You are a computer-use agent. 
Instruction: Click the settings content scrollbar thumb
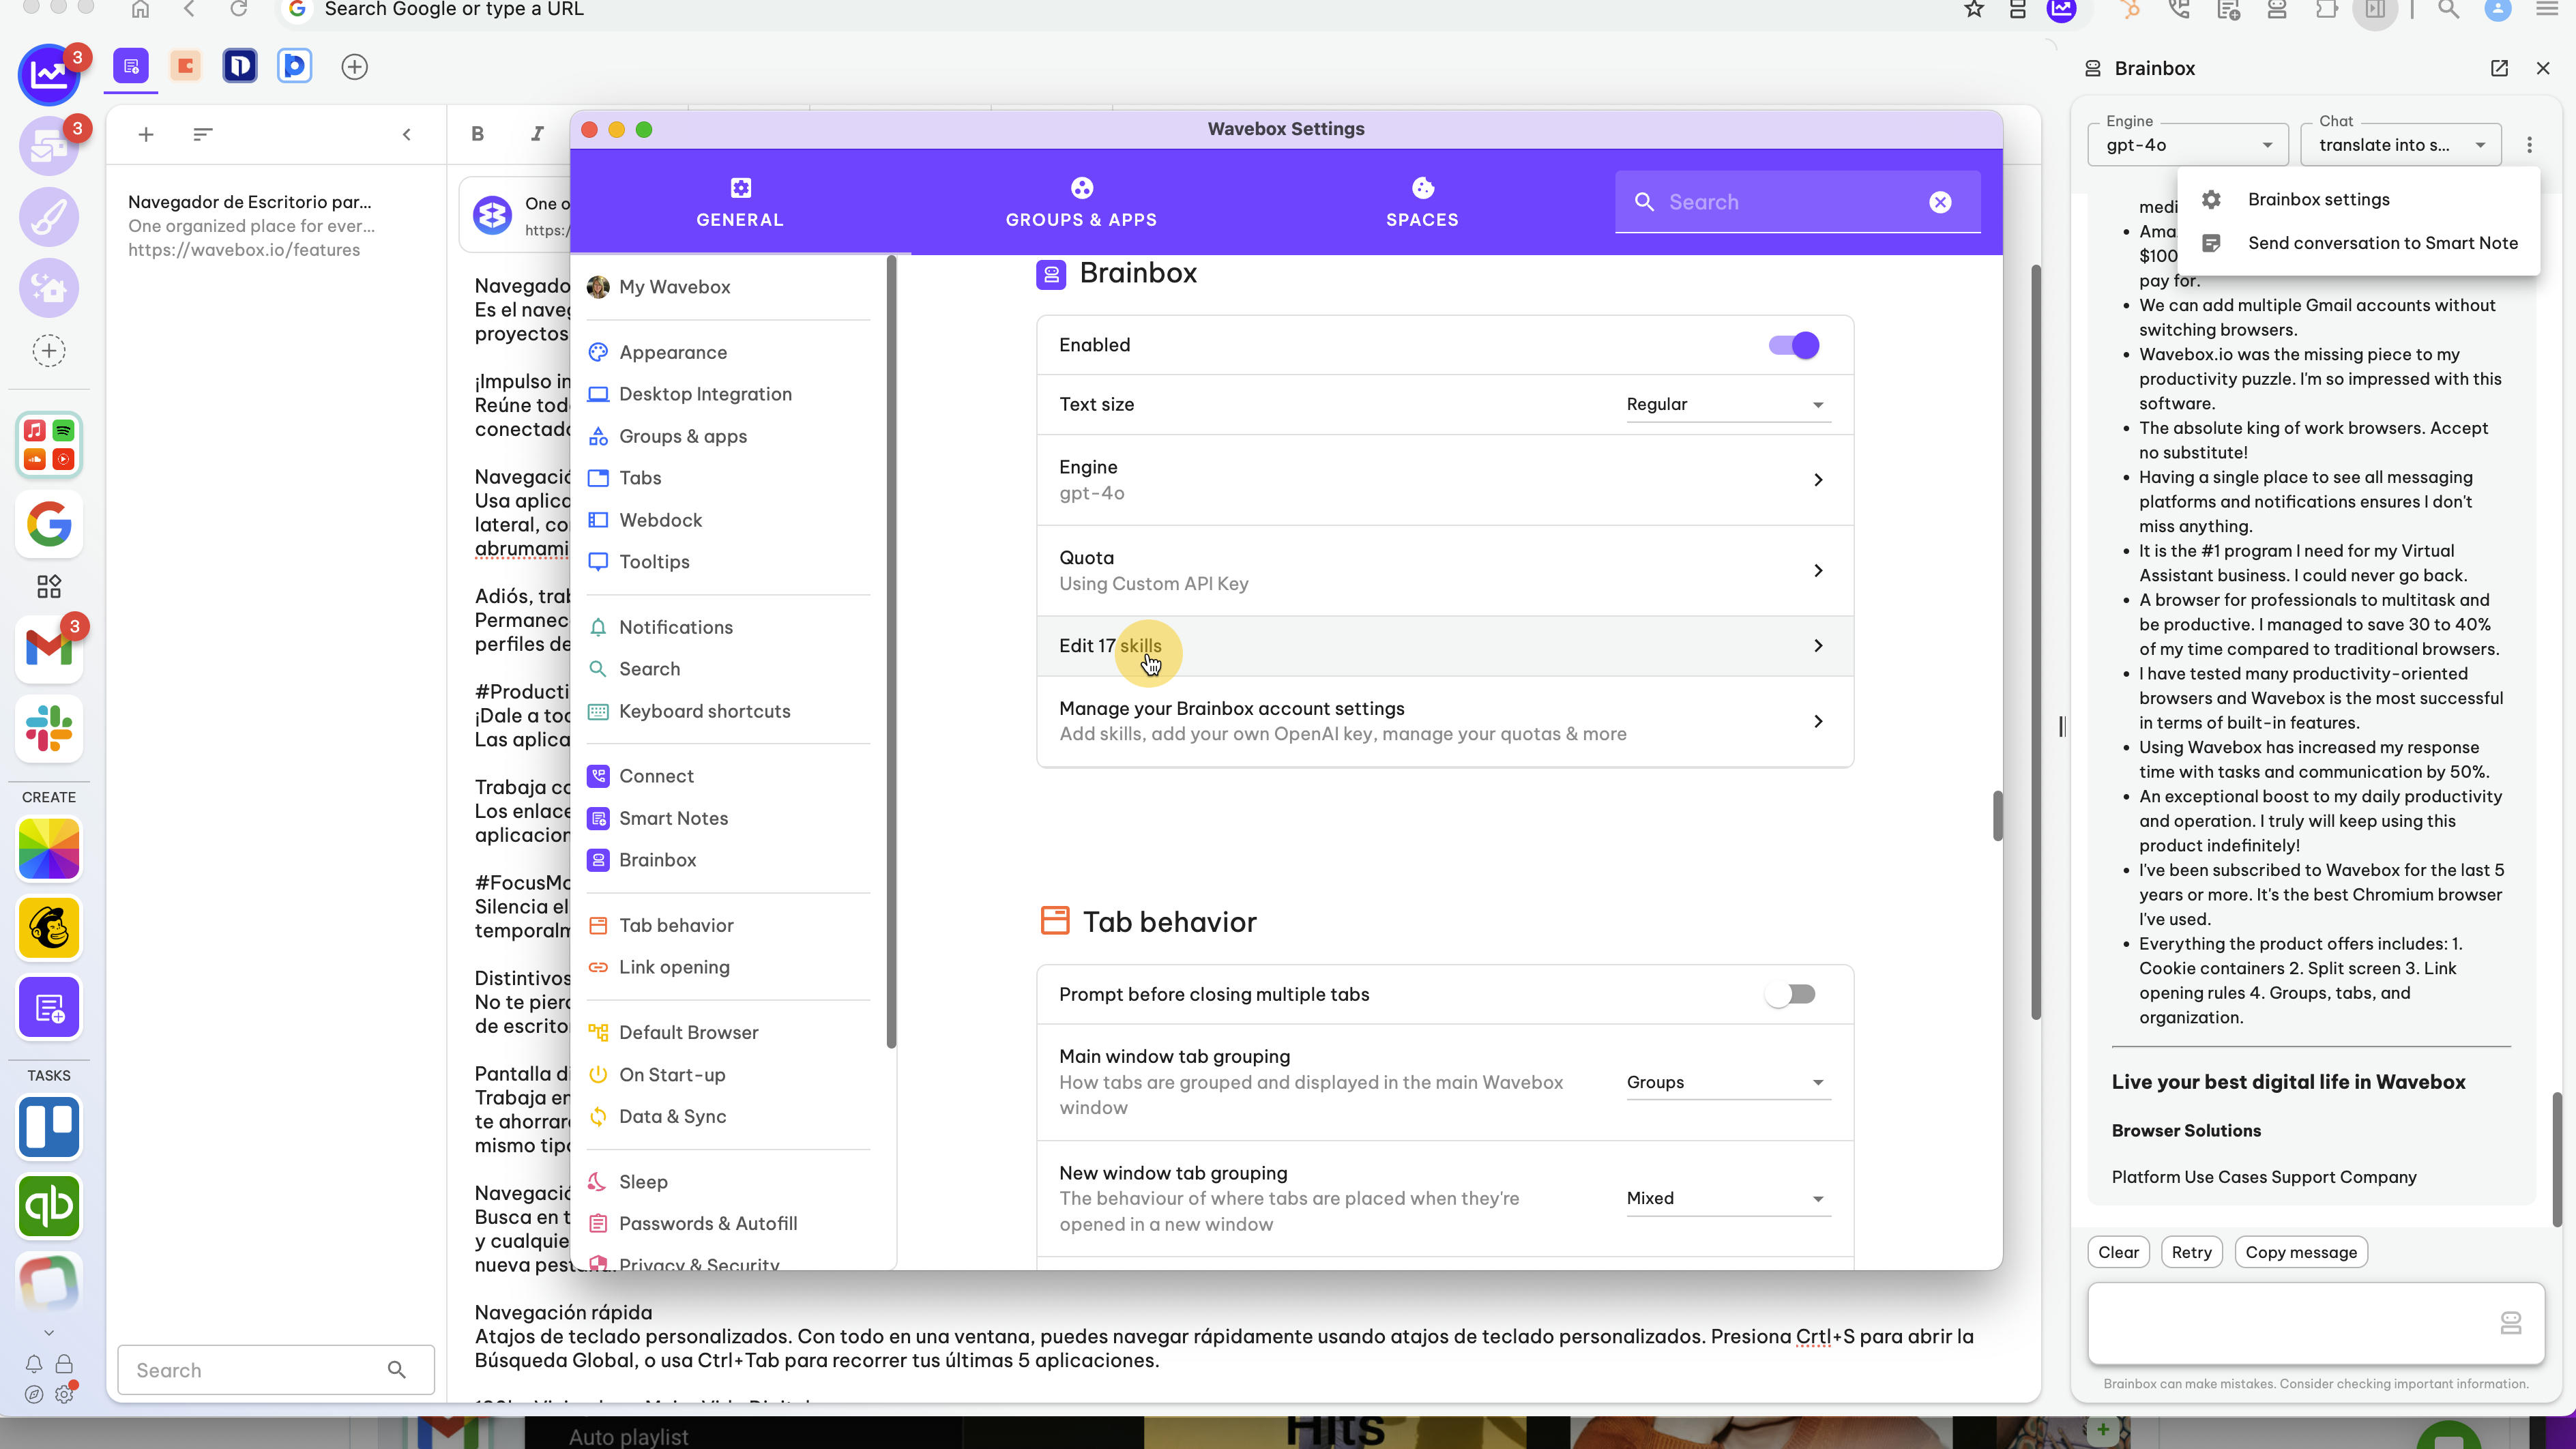point(1997,816)
